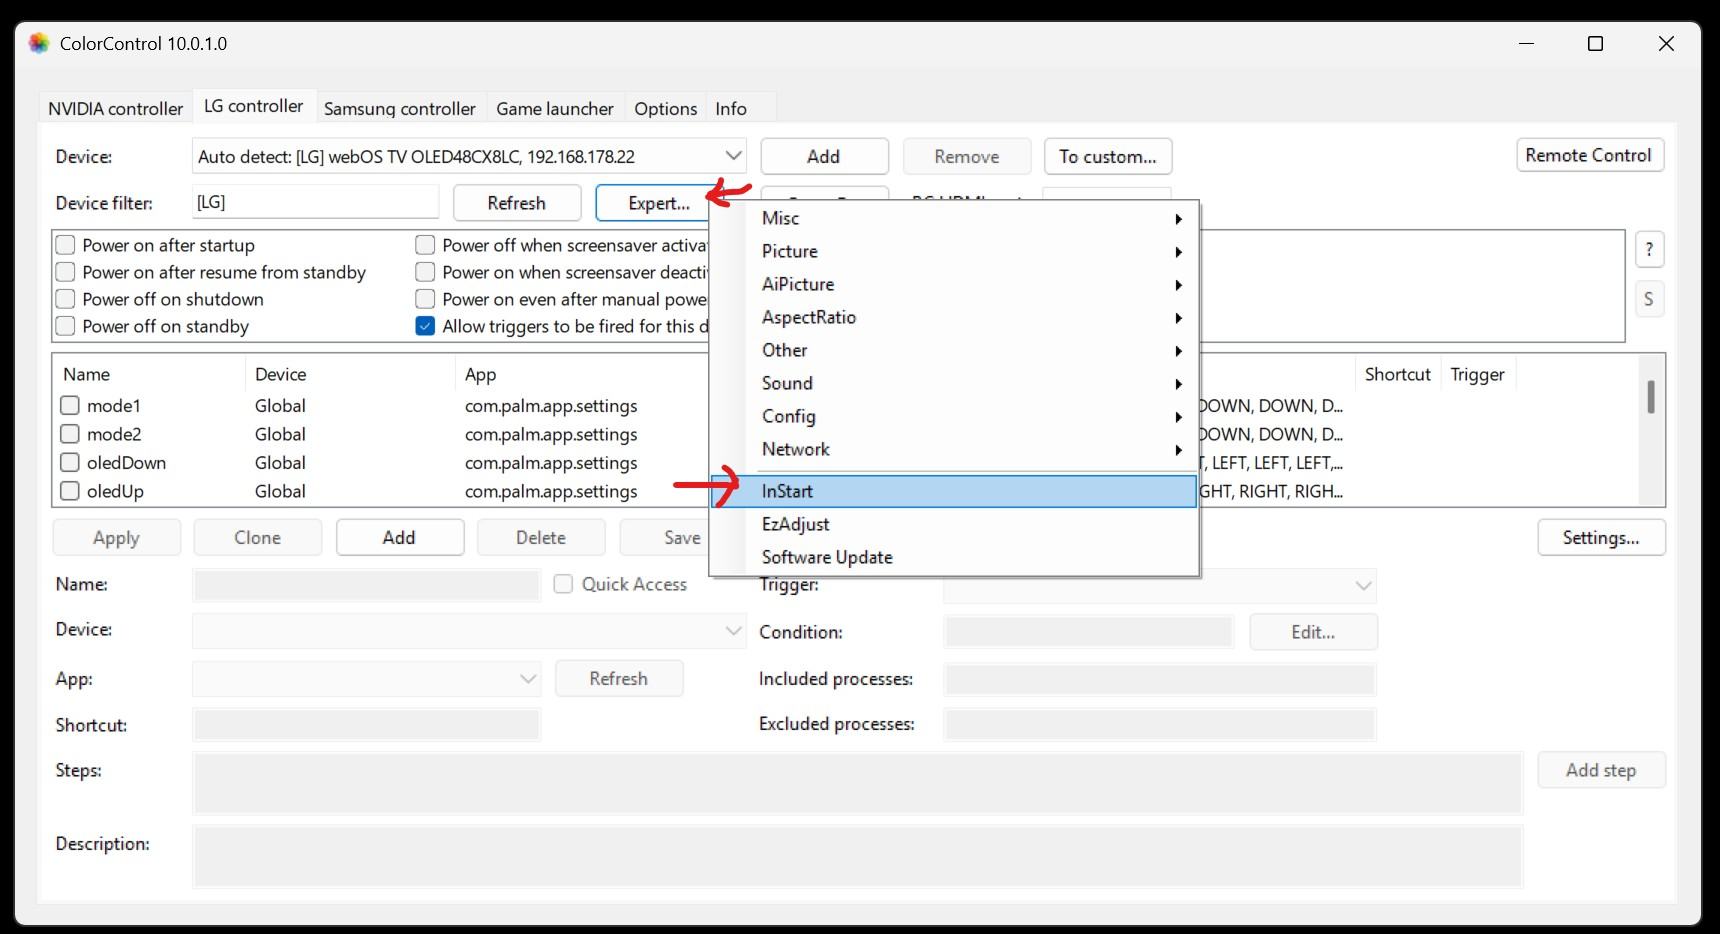The height and width of the screenshot is (934, 1720).
Task: Enable Power on after resume from standby
Action: pos(66,272)
